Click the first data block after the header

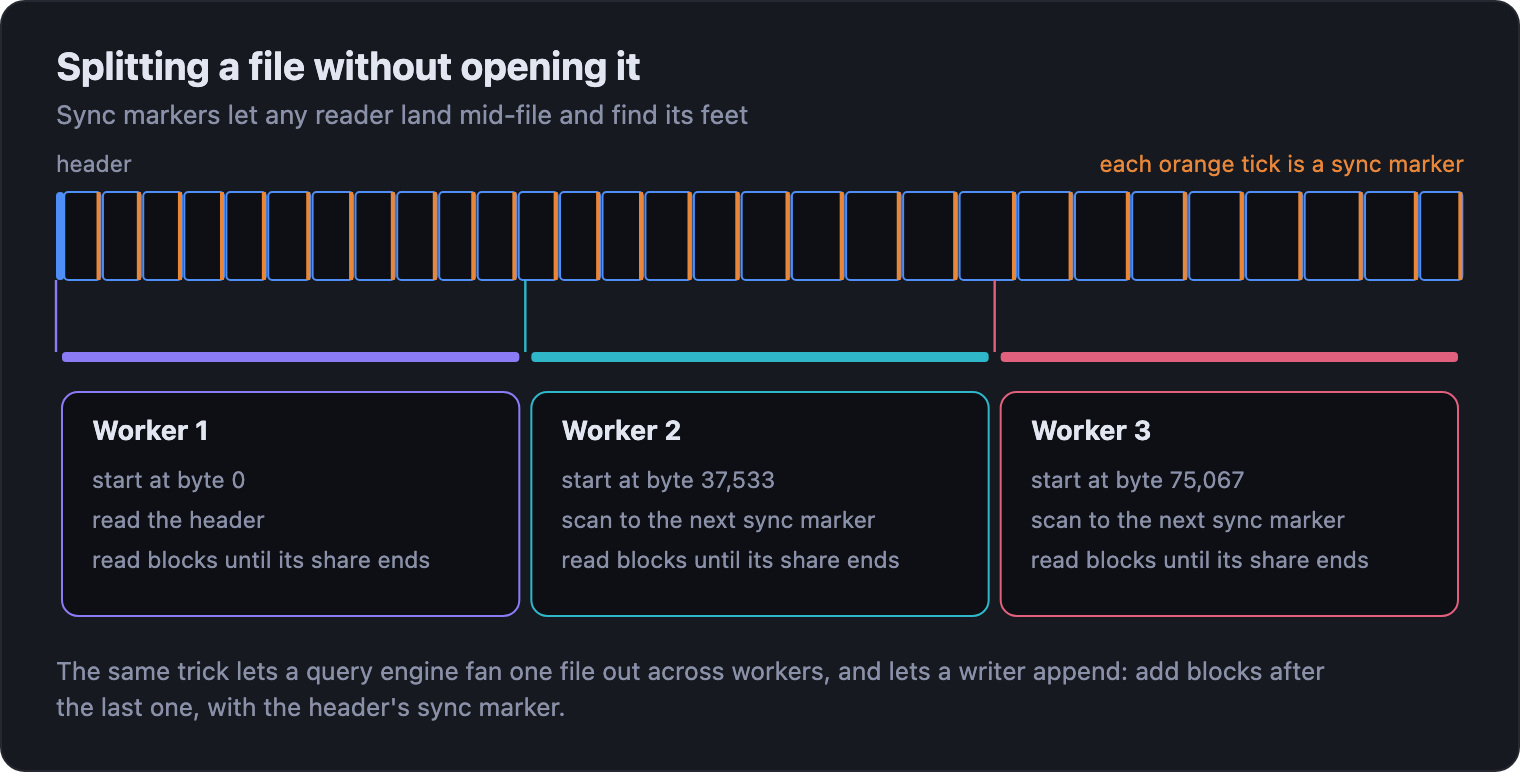(x=81, y=236)
